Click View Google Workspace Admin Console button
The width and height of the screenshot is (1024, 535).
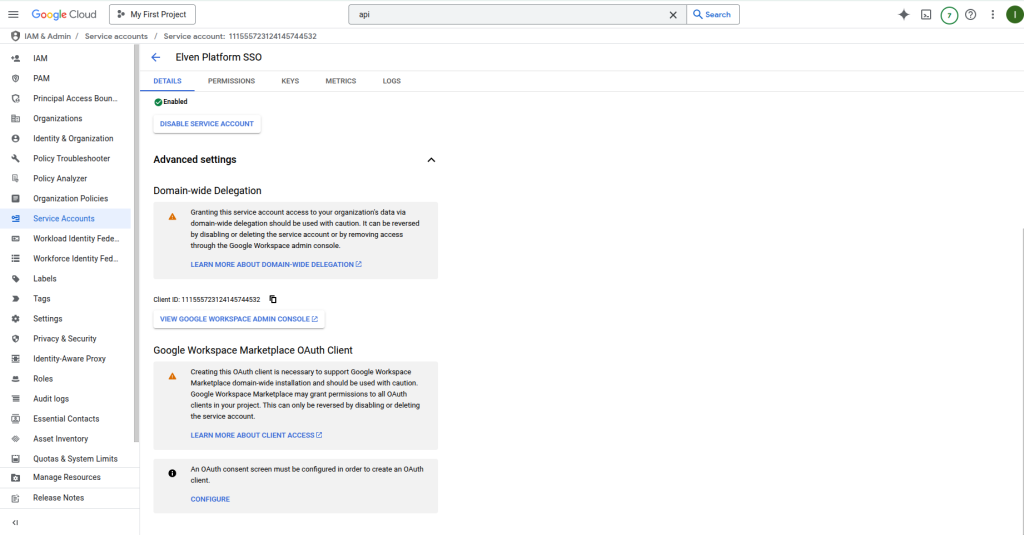coord(239,319)
